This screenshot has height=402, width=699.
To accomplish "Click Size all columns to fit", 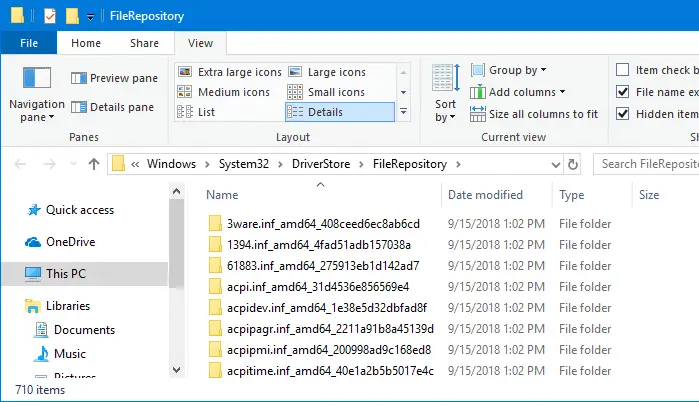I will coord(534,114).
